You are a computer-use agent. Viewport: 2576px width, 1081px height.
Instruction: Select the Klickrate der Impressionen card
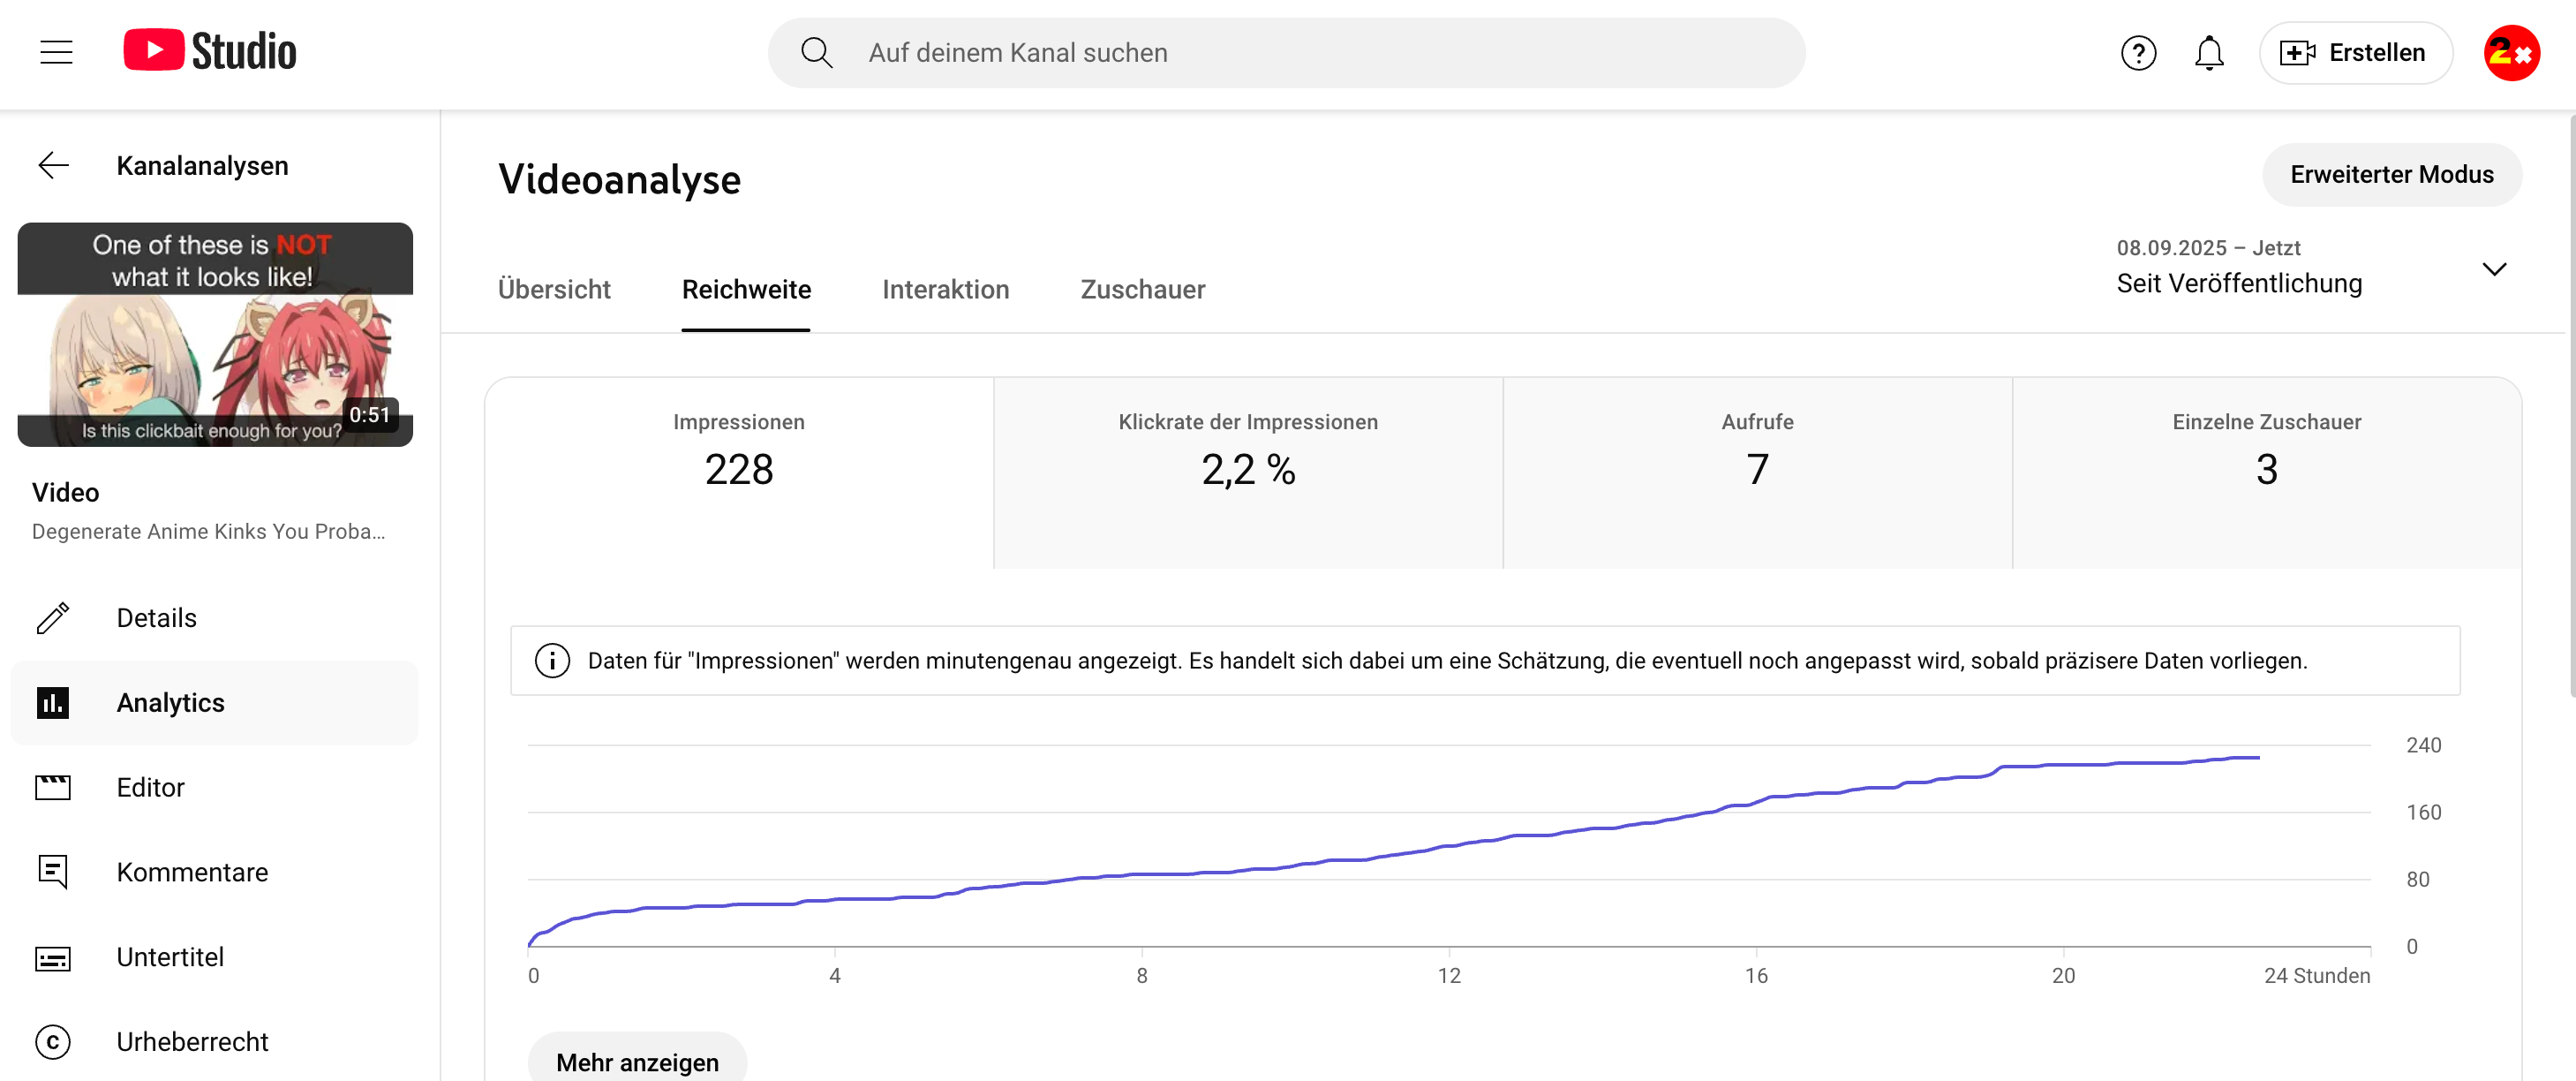tap(1247, 472)
